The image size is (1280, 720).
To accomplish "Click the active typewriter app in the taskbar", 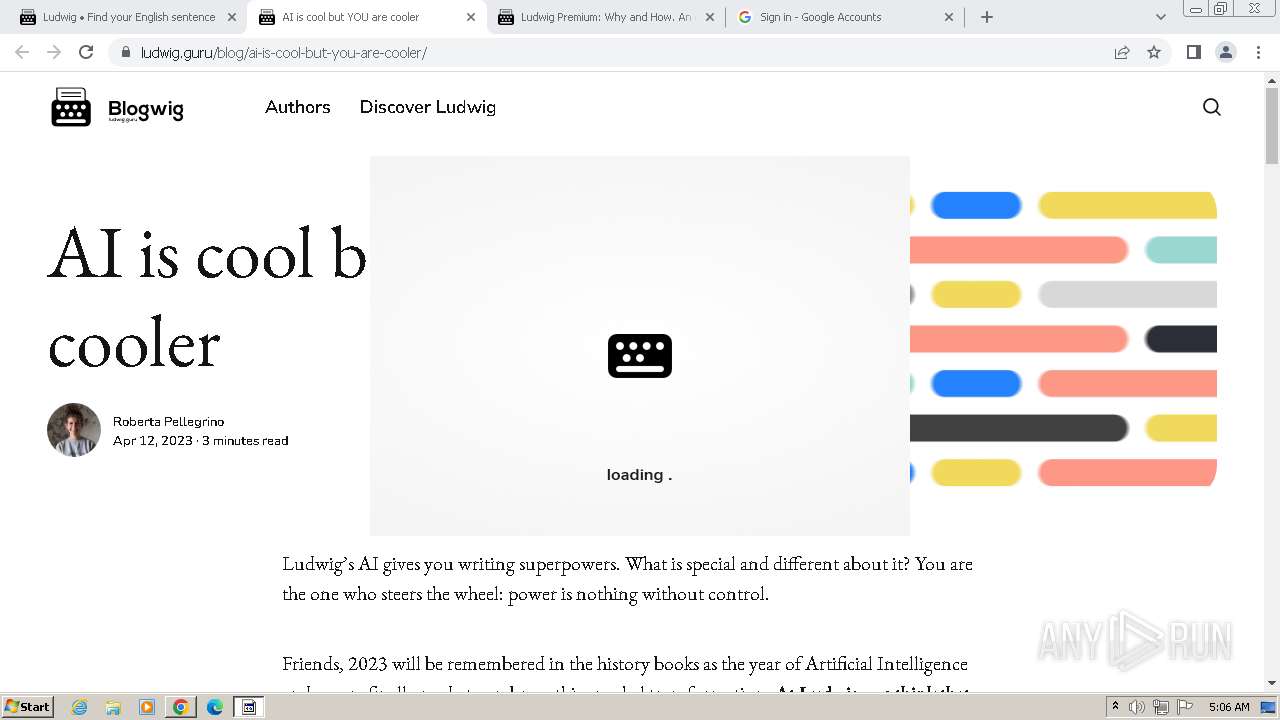I will pyautogui.click(x=249, y=707).
